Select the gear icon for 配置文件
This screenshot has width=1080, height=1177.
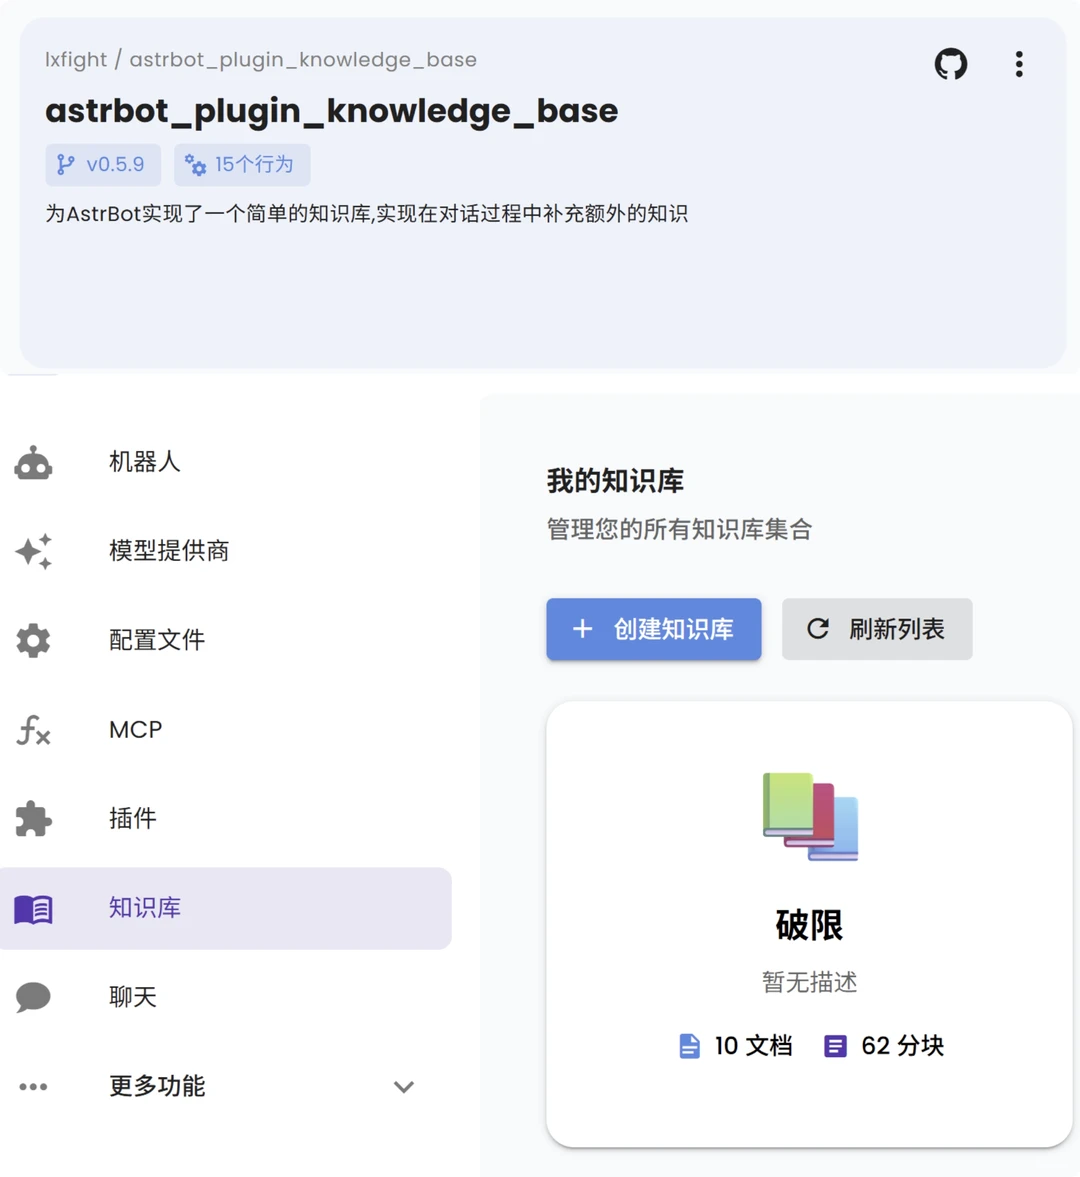33,640
